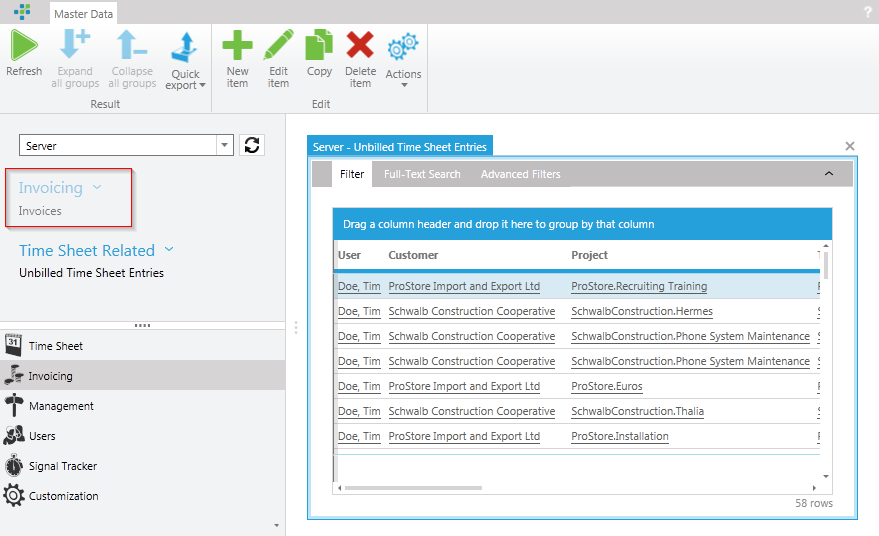Image resolution: width=879 pixels, height=536 pixels.
Task: Click Schwalb Construction Cooperative in Hermes row
Action: point(471,311)
